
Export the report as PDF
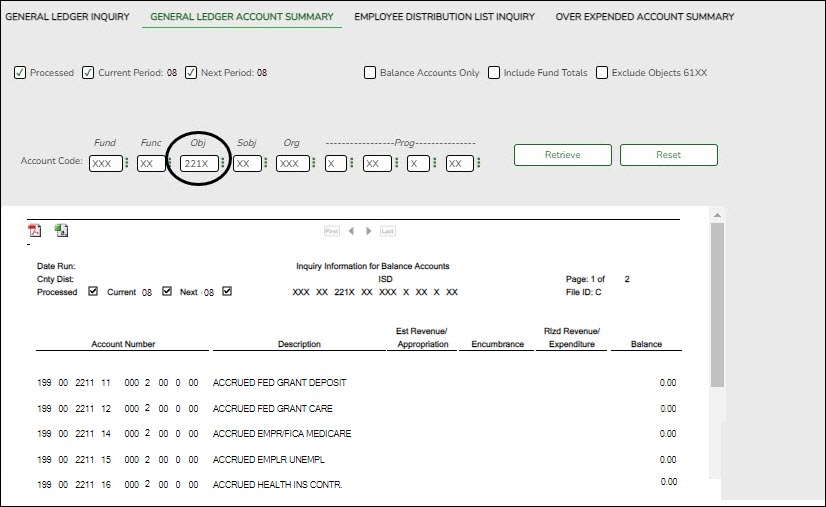coord(34,231)
